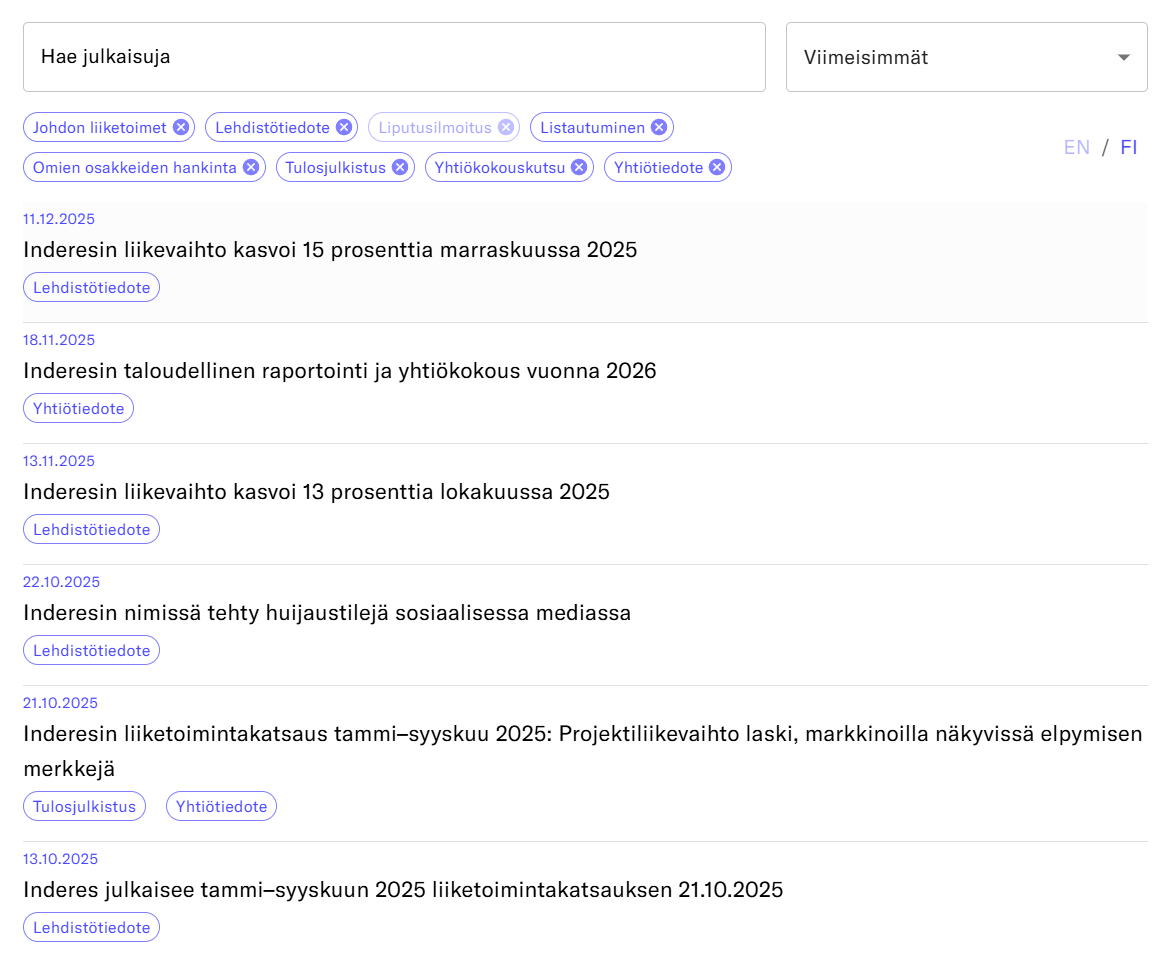Remove Listautuminen filter with its X icon

pos(659,127)
